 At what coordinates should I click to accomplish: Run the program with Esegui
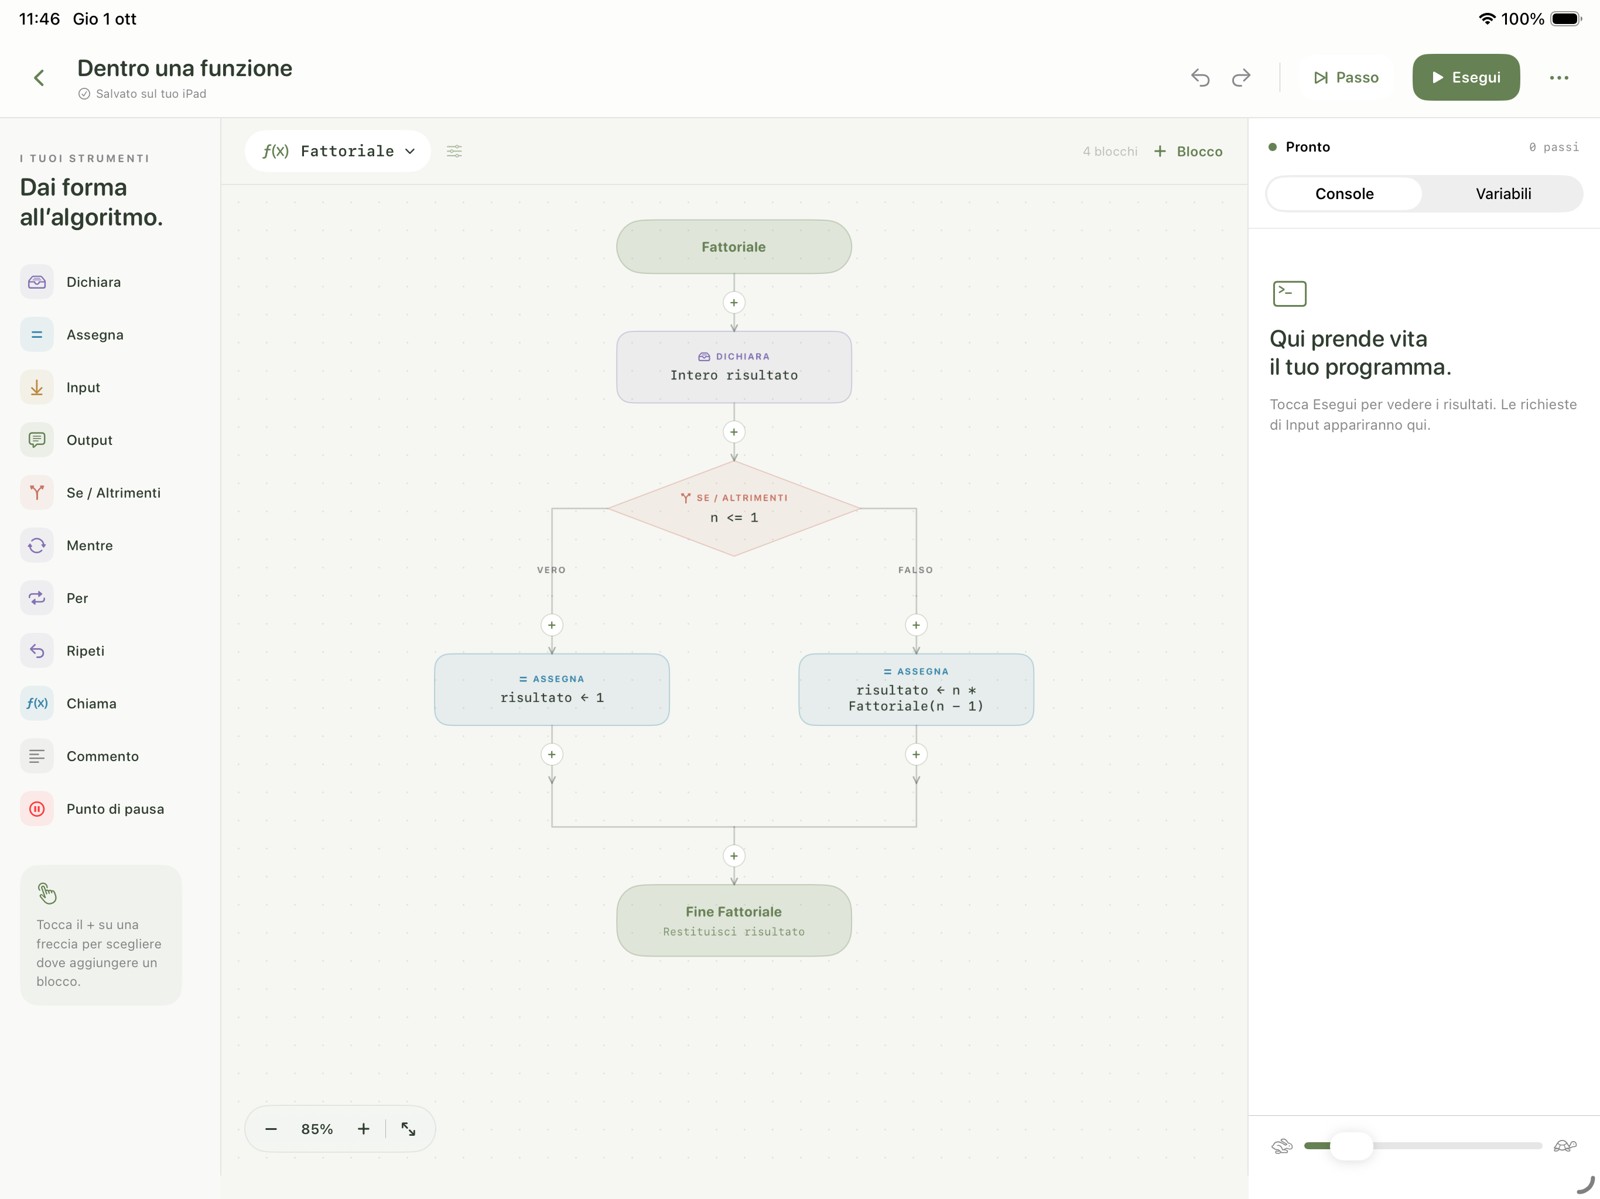[x=1466, y=77]
